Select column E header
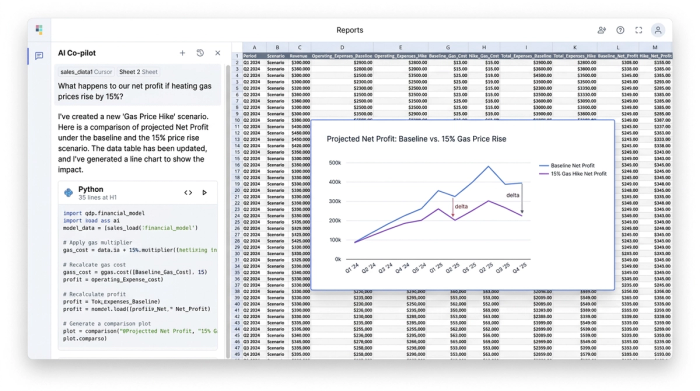This screenshot has width=700, height=391. coord(400,47)
